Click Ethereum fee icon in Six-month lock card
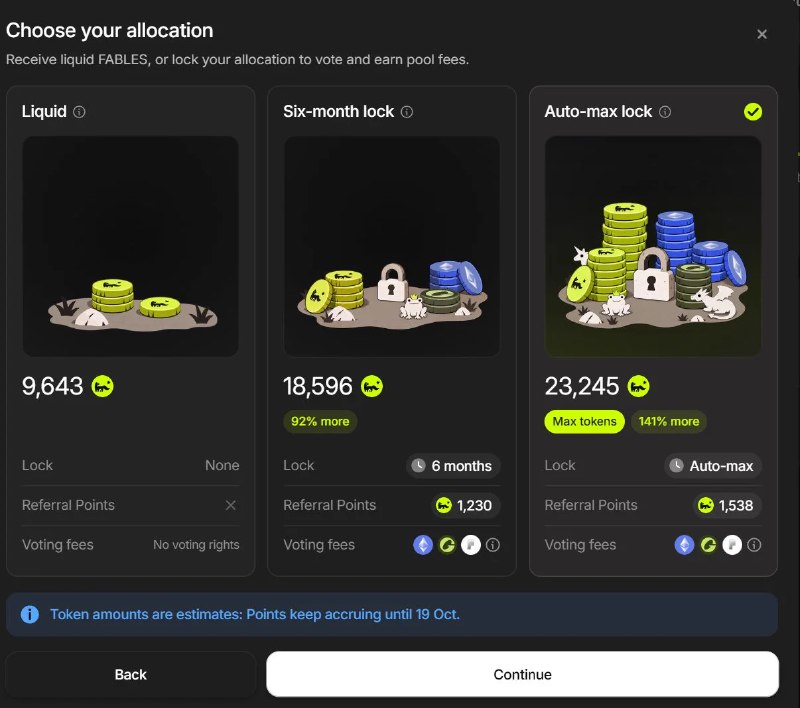The width and height of the screenshot is (800, 708). coord(423,545)
